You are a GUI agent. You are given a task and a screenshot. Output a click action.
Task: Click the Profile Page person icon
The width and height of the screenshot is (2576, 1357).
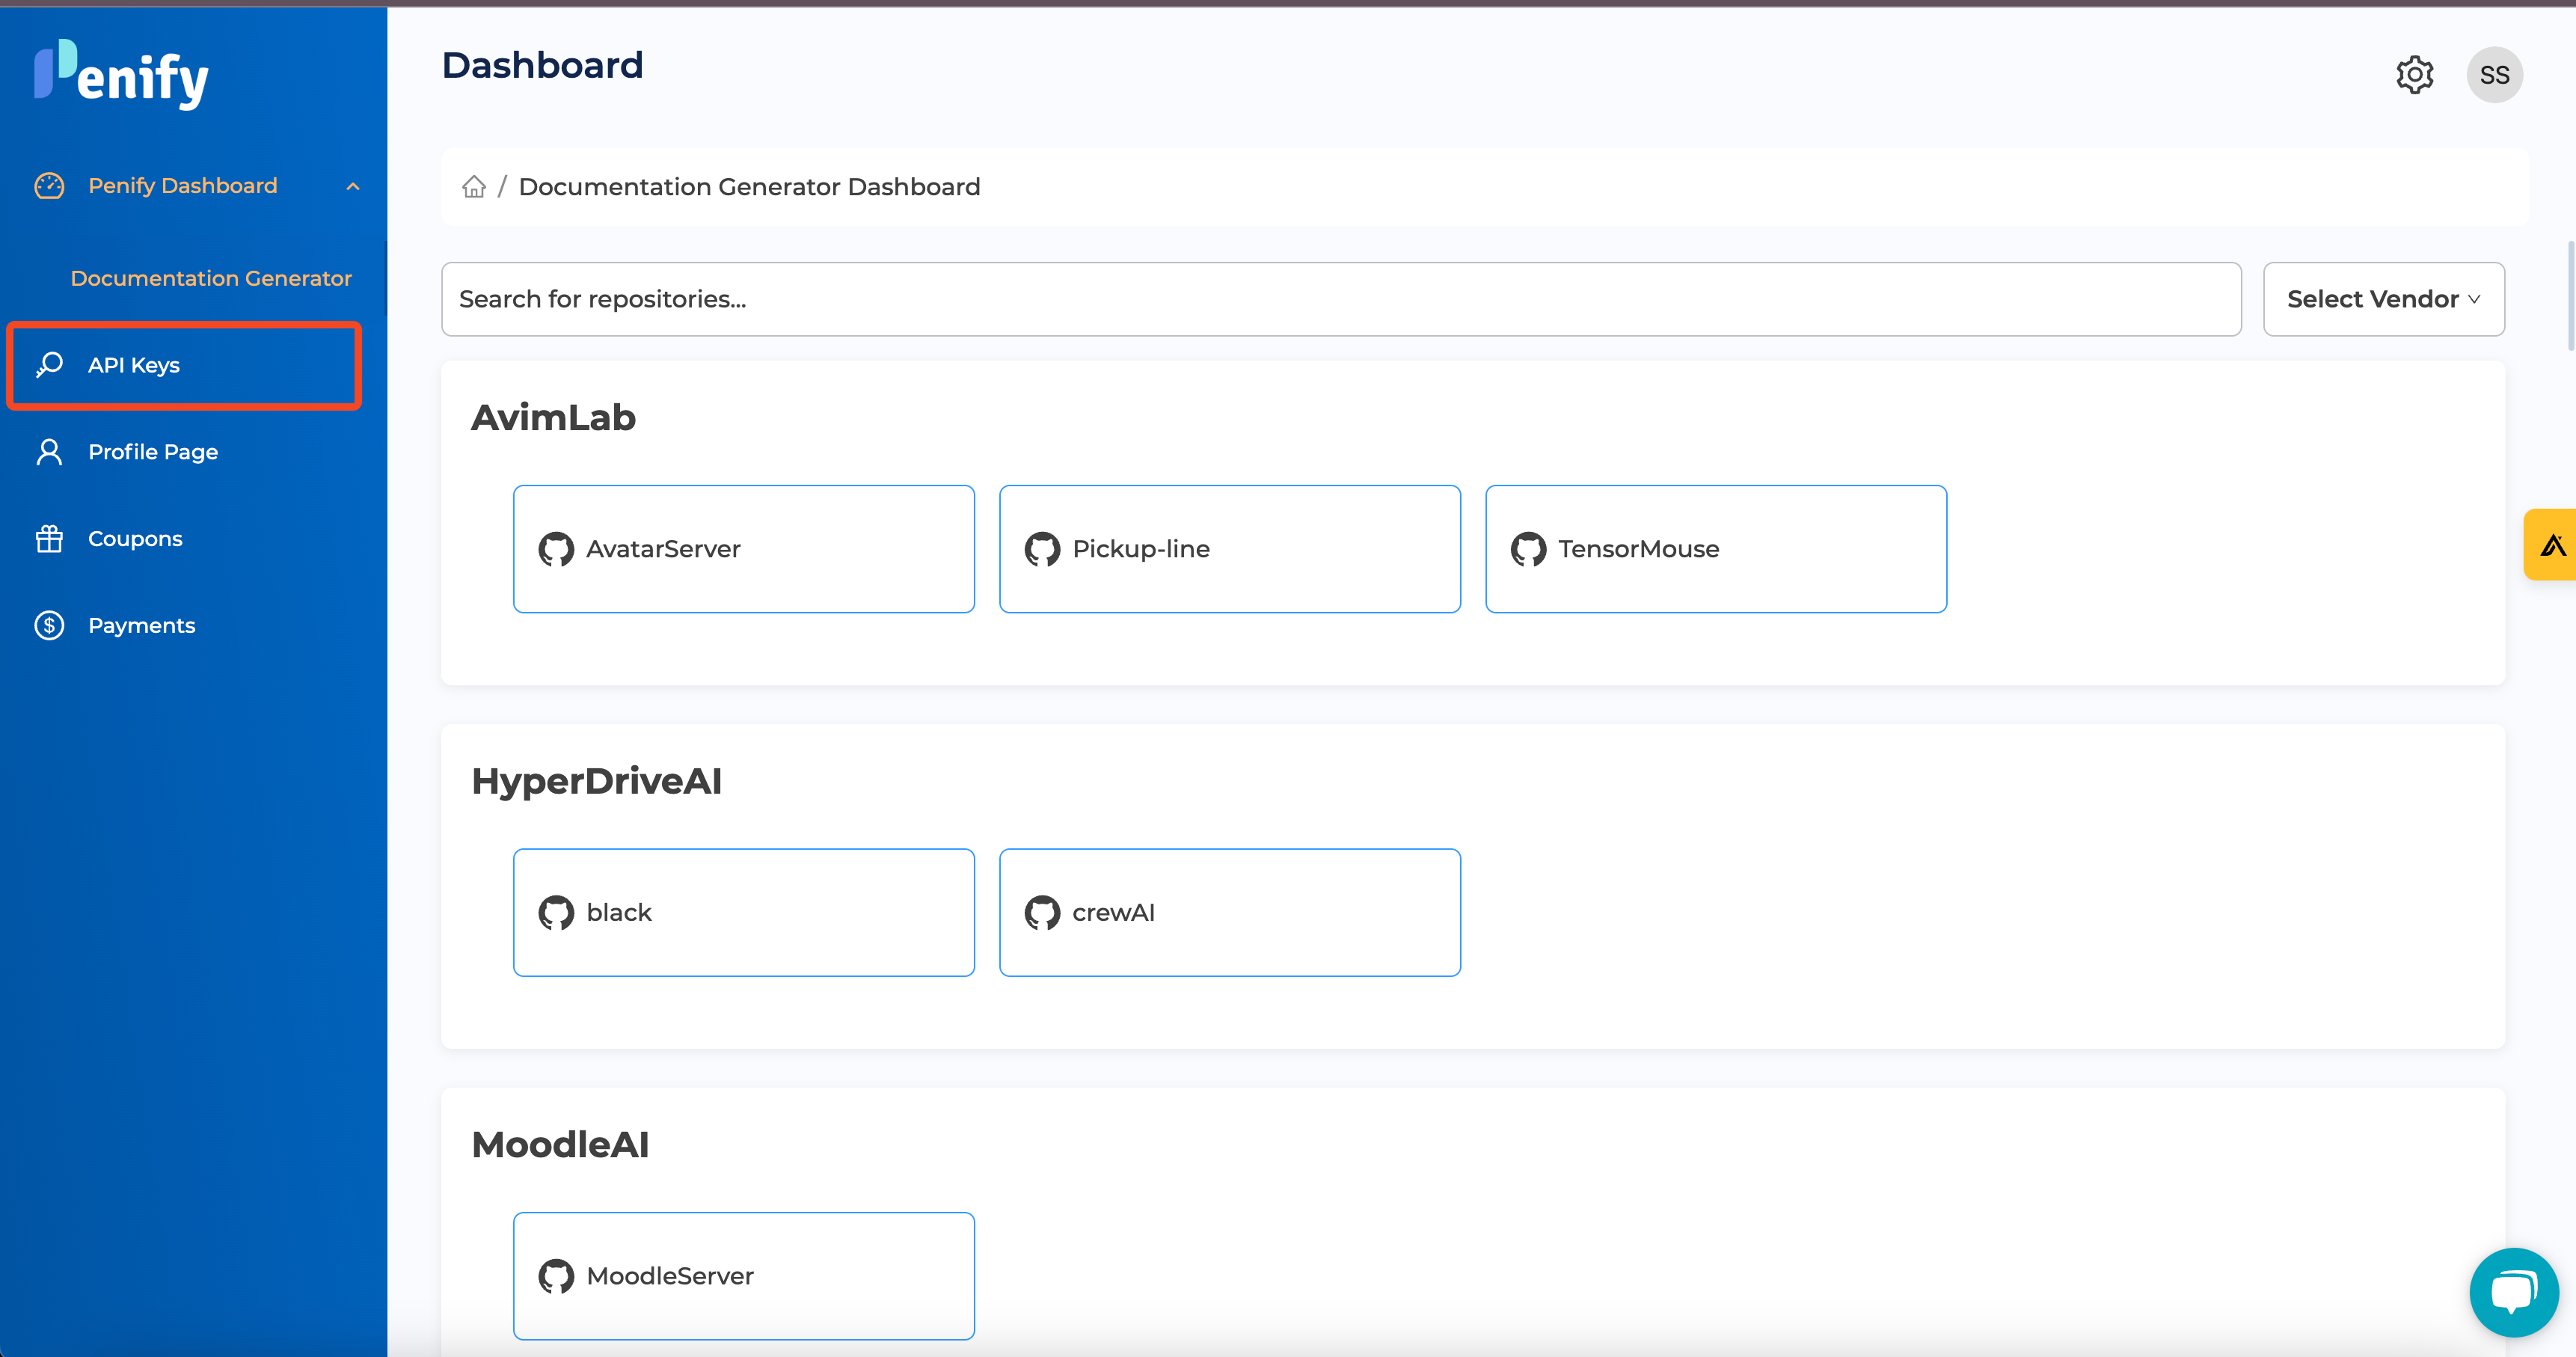coord(48,451)
